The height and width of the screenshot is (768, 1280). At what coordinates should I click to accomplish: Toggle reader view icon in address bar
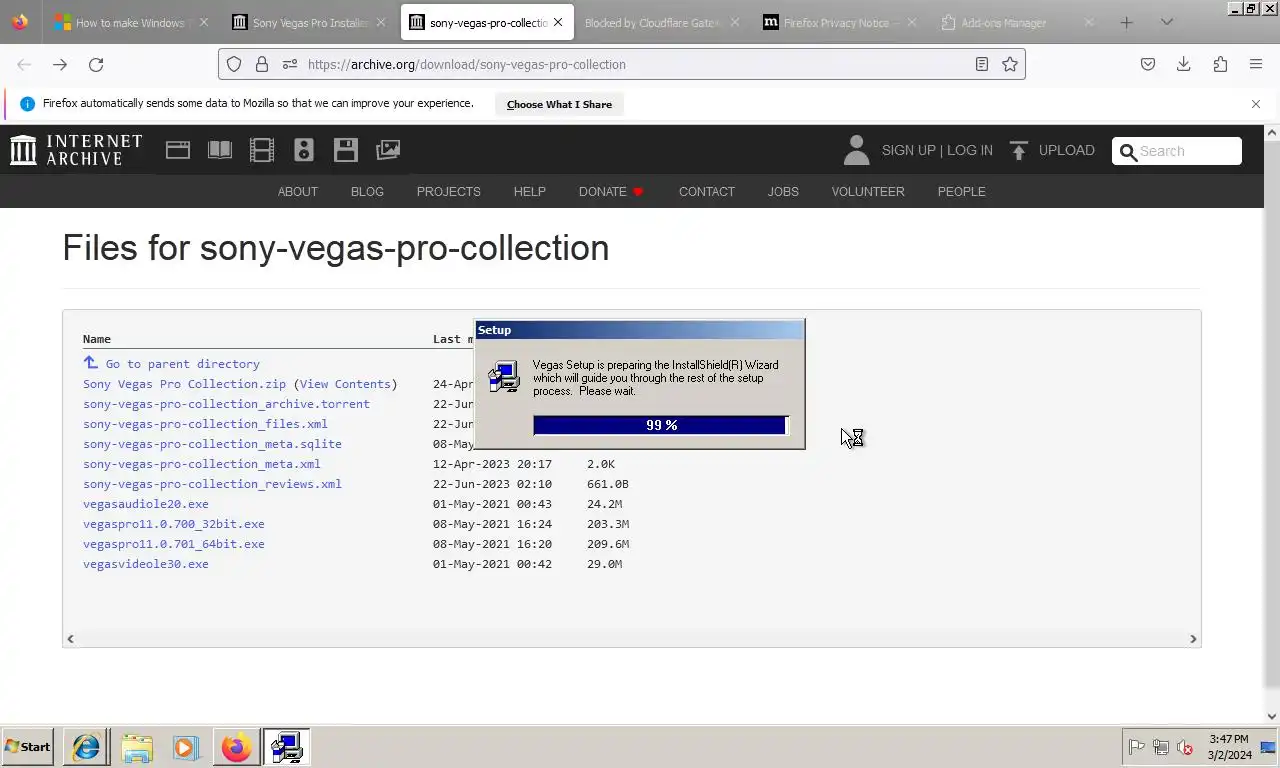[x=982, y=64]
